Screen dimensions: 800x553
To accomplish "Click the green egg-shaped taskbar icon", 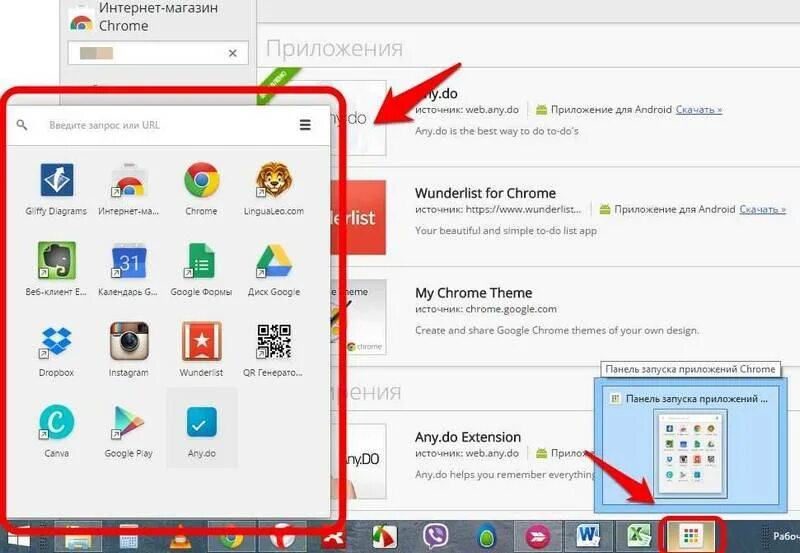I will (487, 537).
